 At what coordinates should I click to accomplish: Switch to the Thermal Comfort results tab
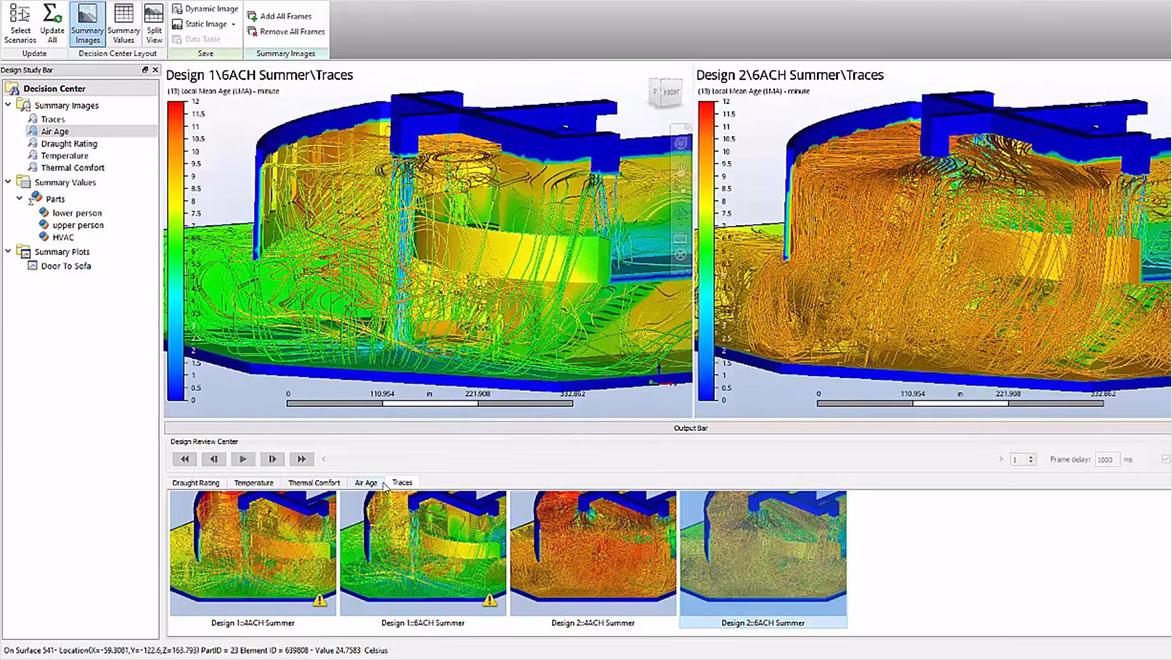tap(313, 482)
